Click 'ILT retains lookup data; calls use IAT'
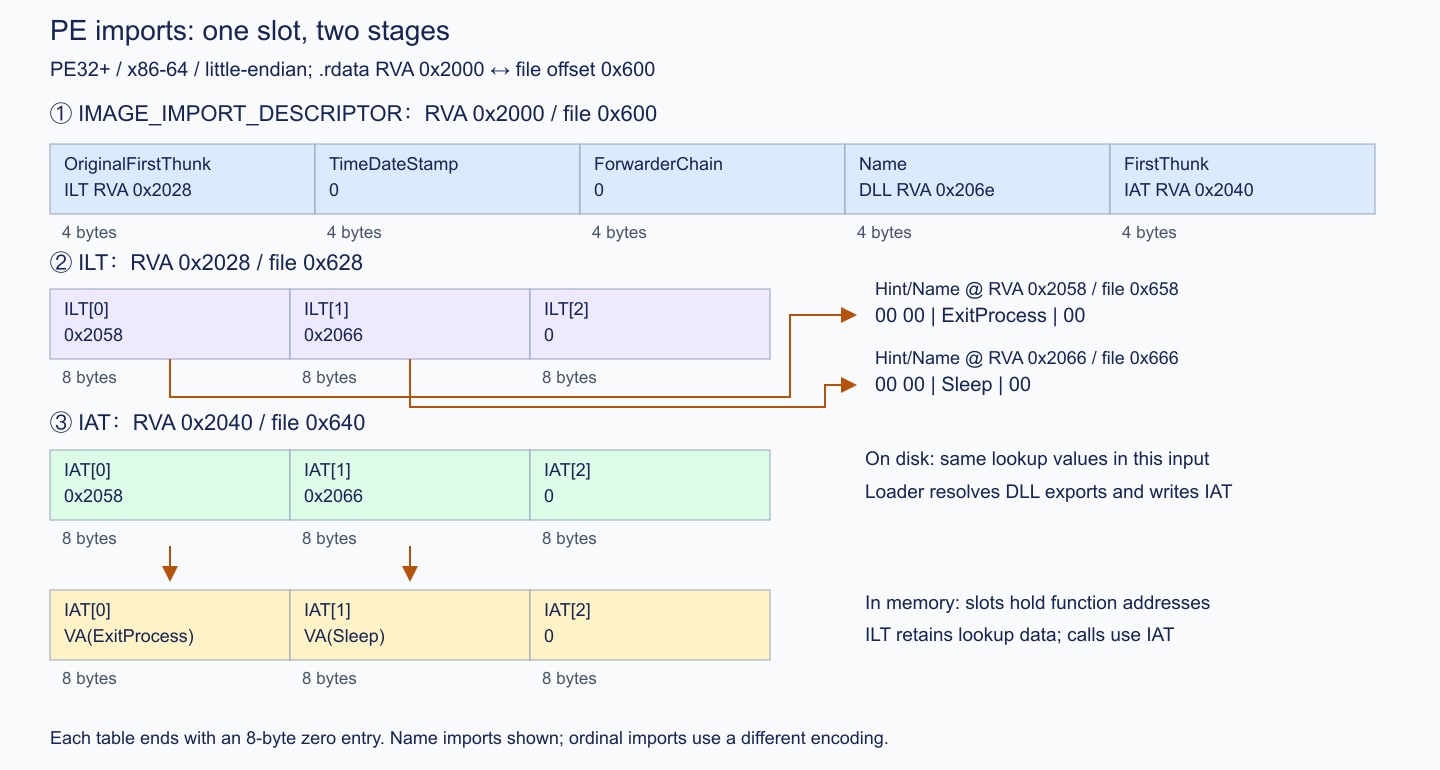The image size is (1440, 770). 1019,634
